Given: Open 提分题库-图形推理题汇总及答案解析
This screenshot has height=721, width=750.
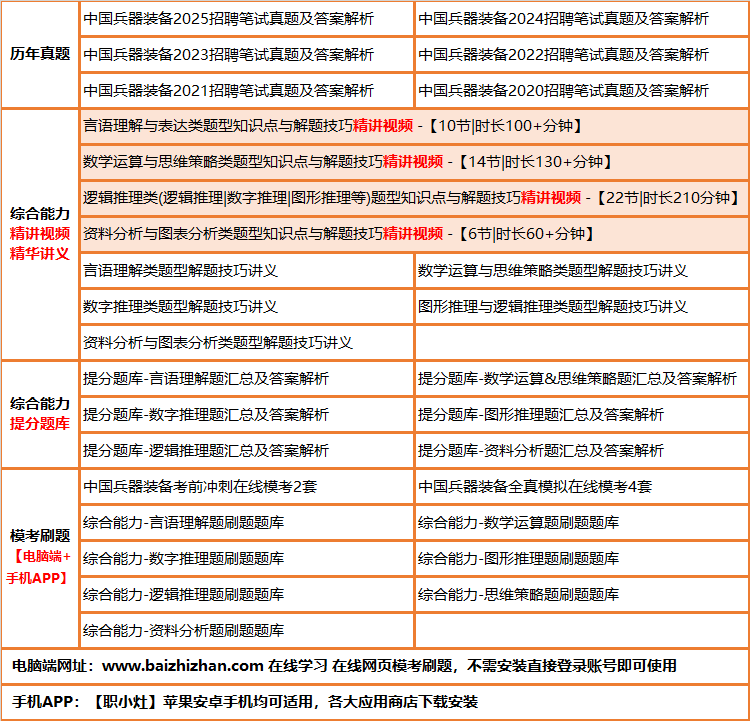Looking at the screenshot, I should pos(541,415).
